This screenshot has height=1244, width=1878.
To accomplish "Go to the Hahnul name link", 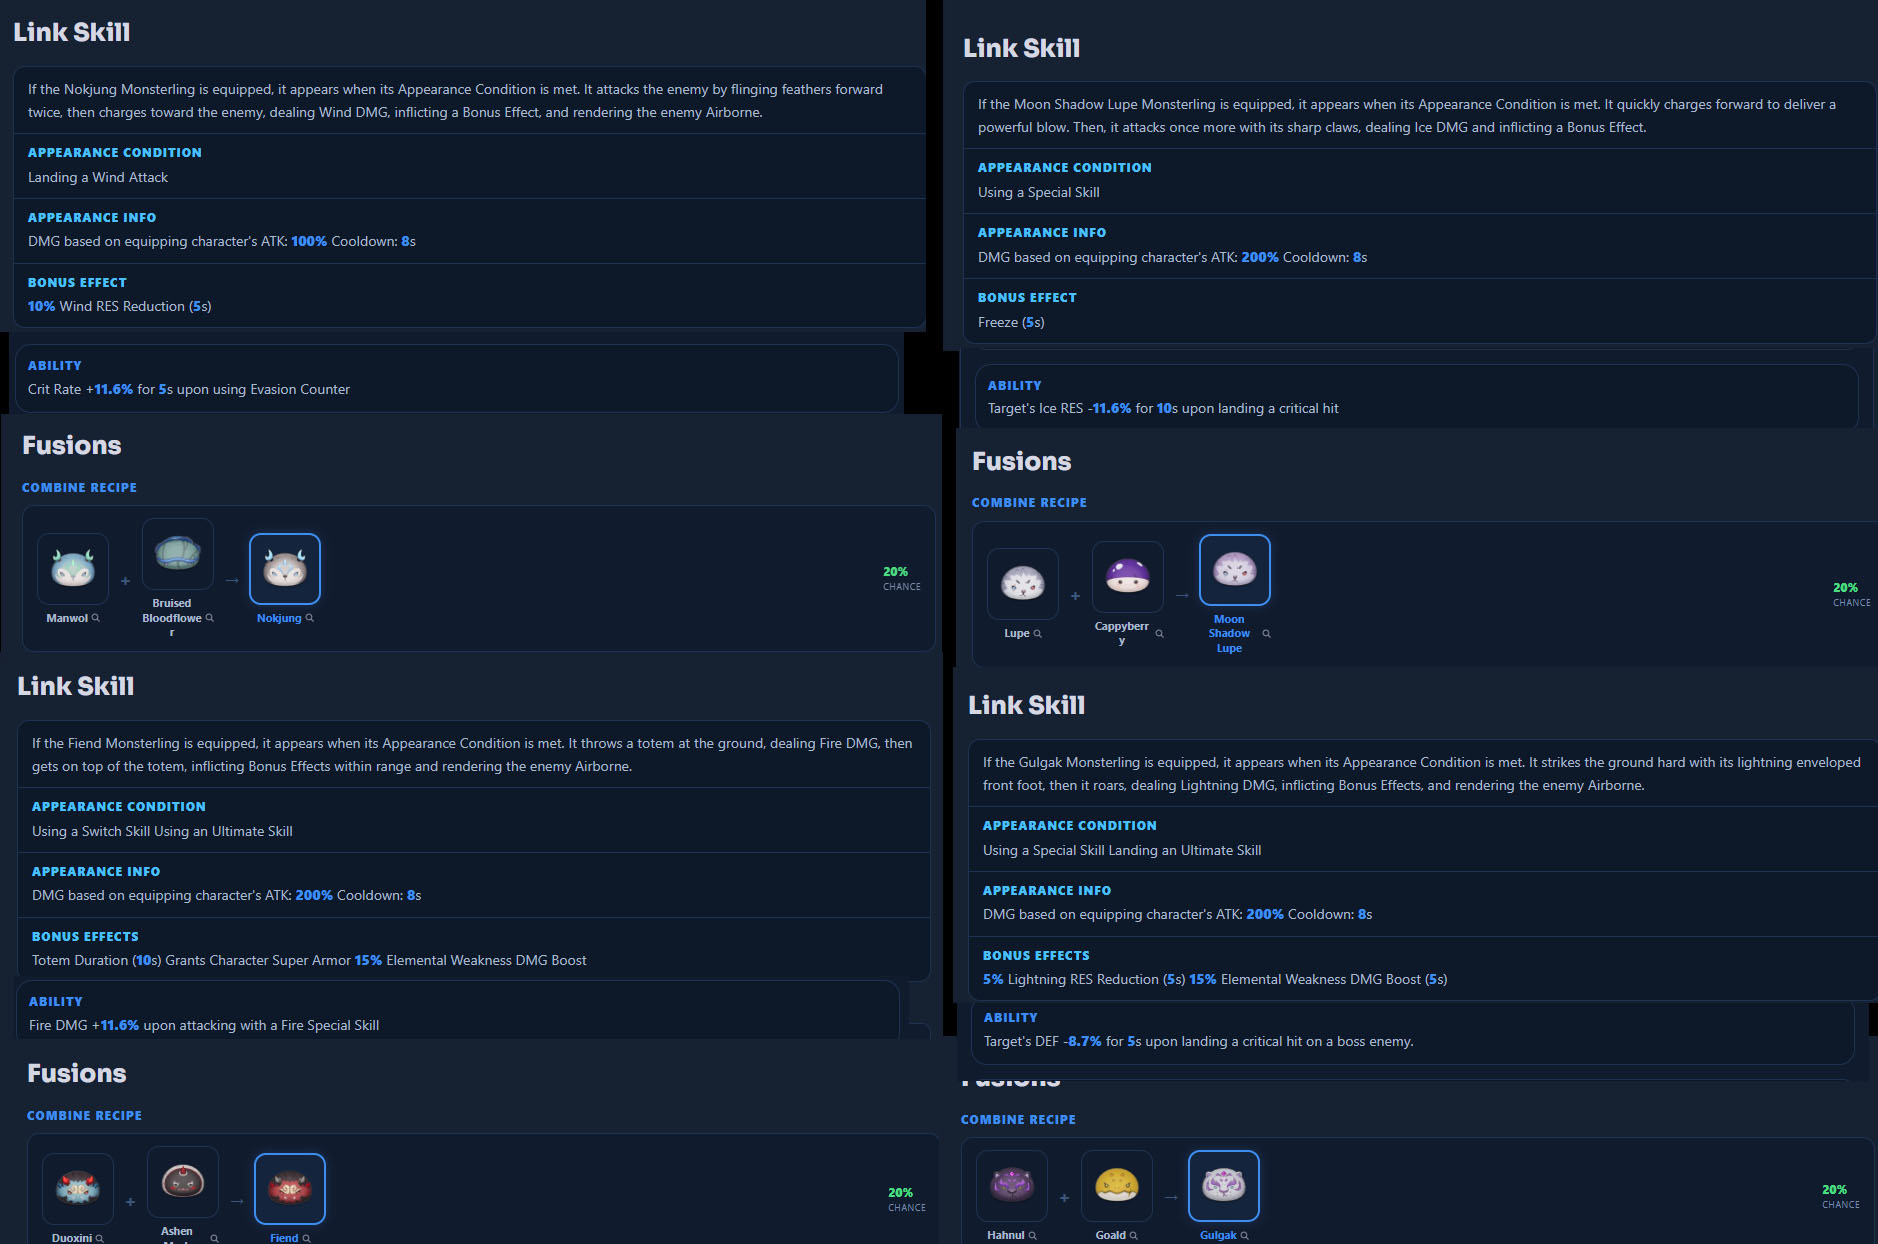I will [x=1006, y=1235].
